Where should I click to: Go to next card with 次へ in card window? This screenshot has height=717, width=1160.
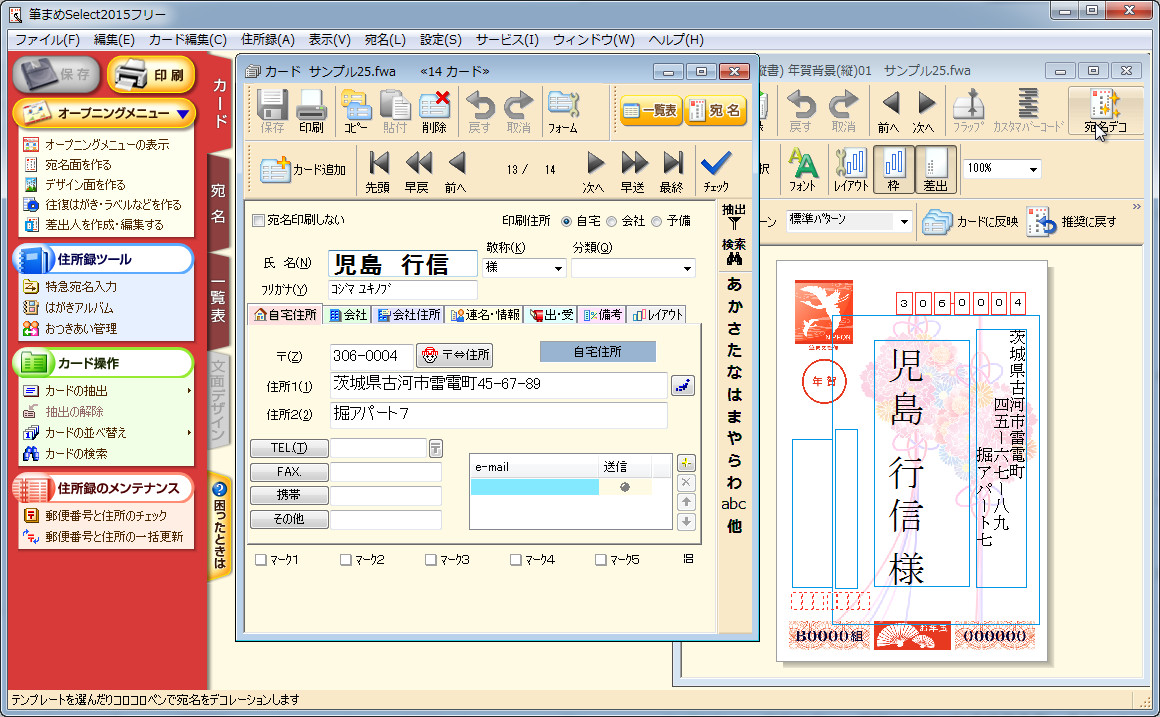pos(594,172)
